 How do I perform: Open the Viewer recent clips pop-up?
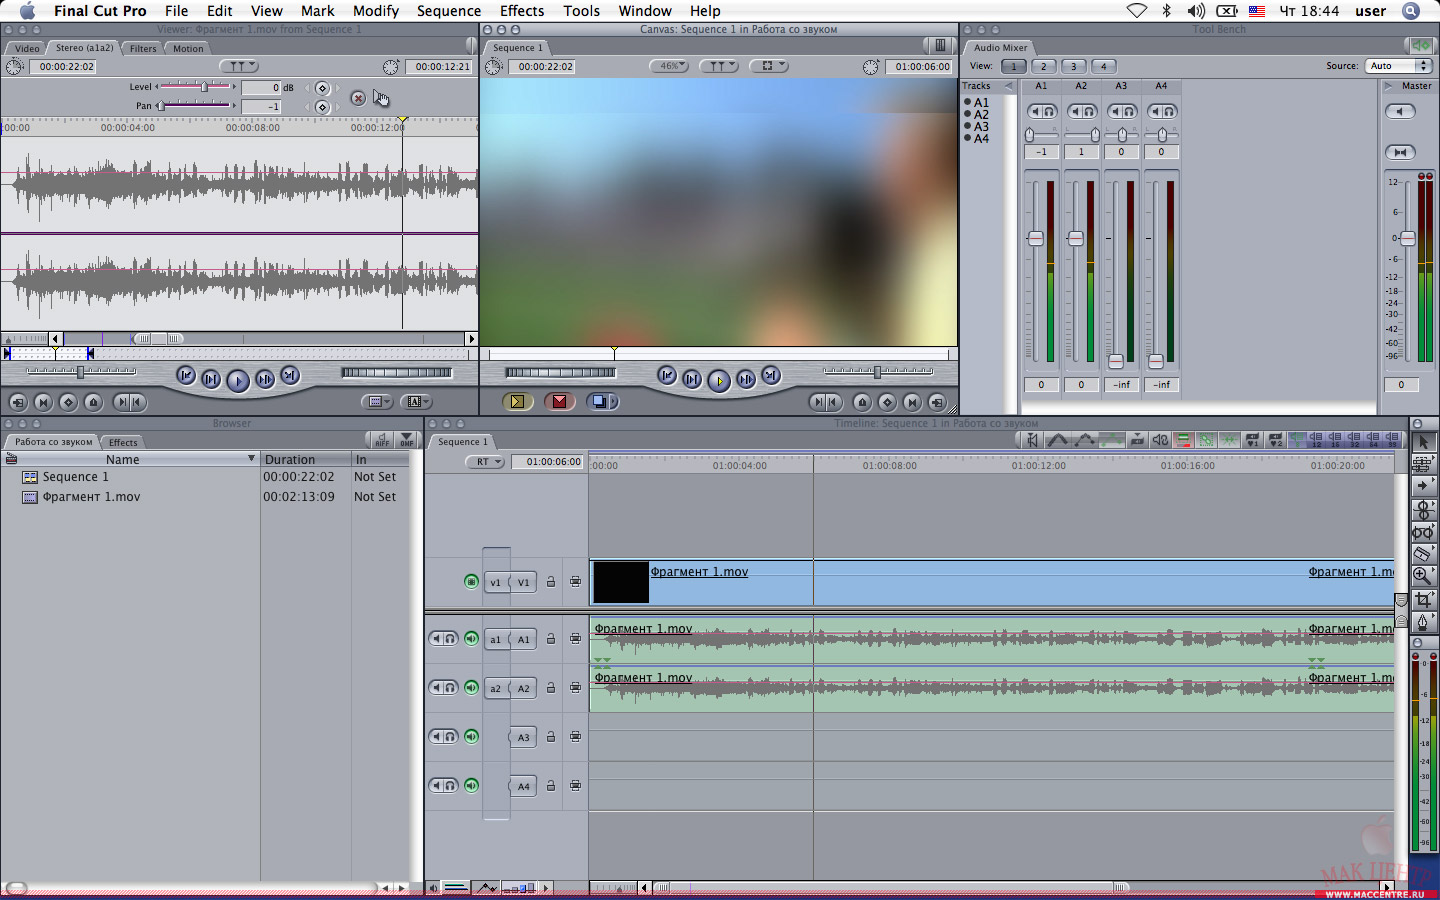pyautogui.click(x=376, y=402)
